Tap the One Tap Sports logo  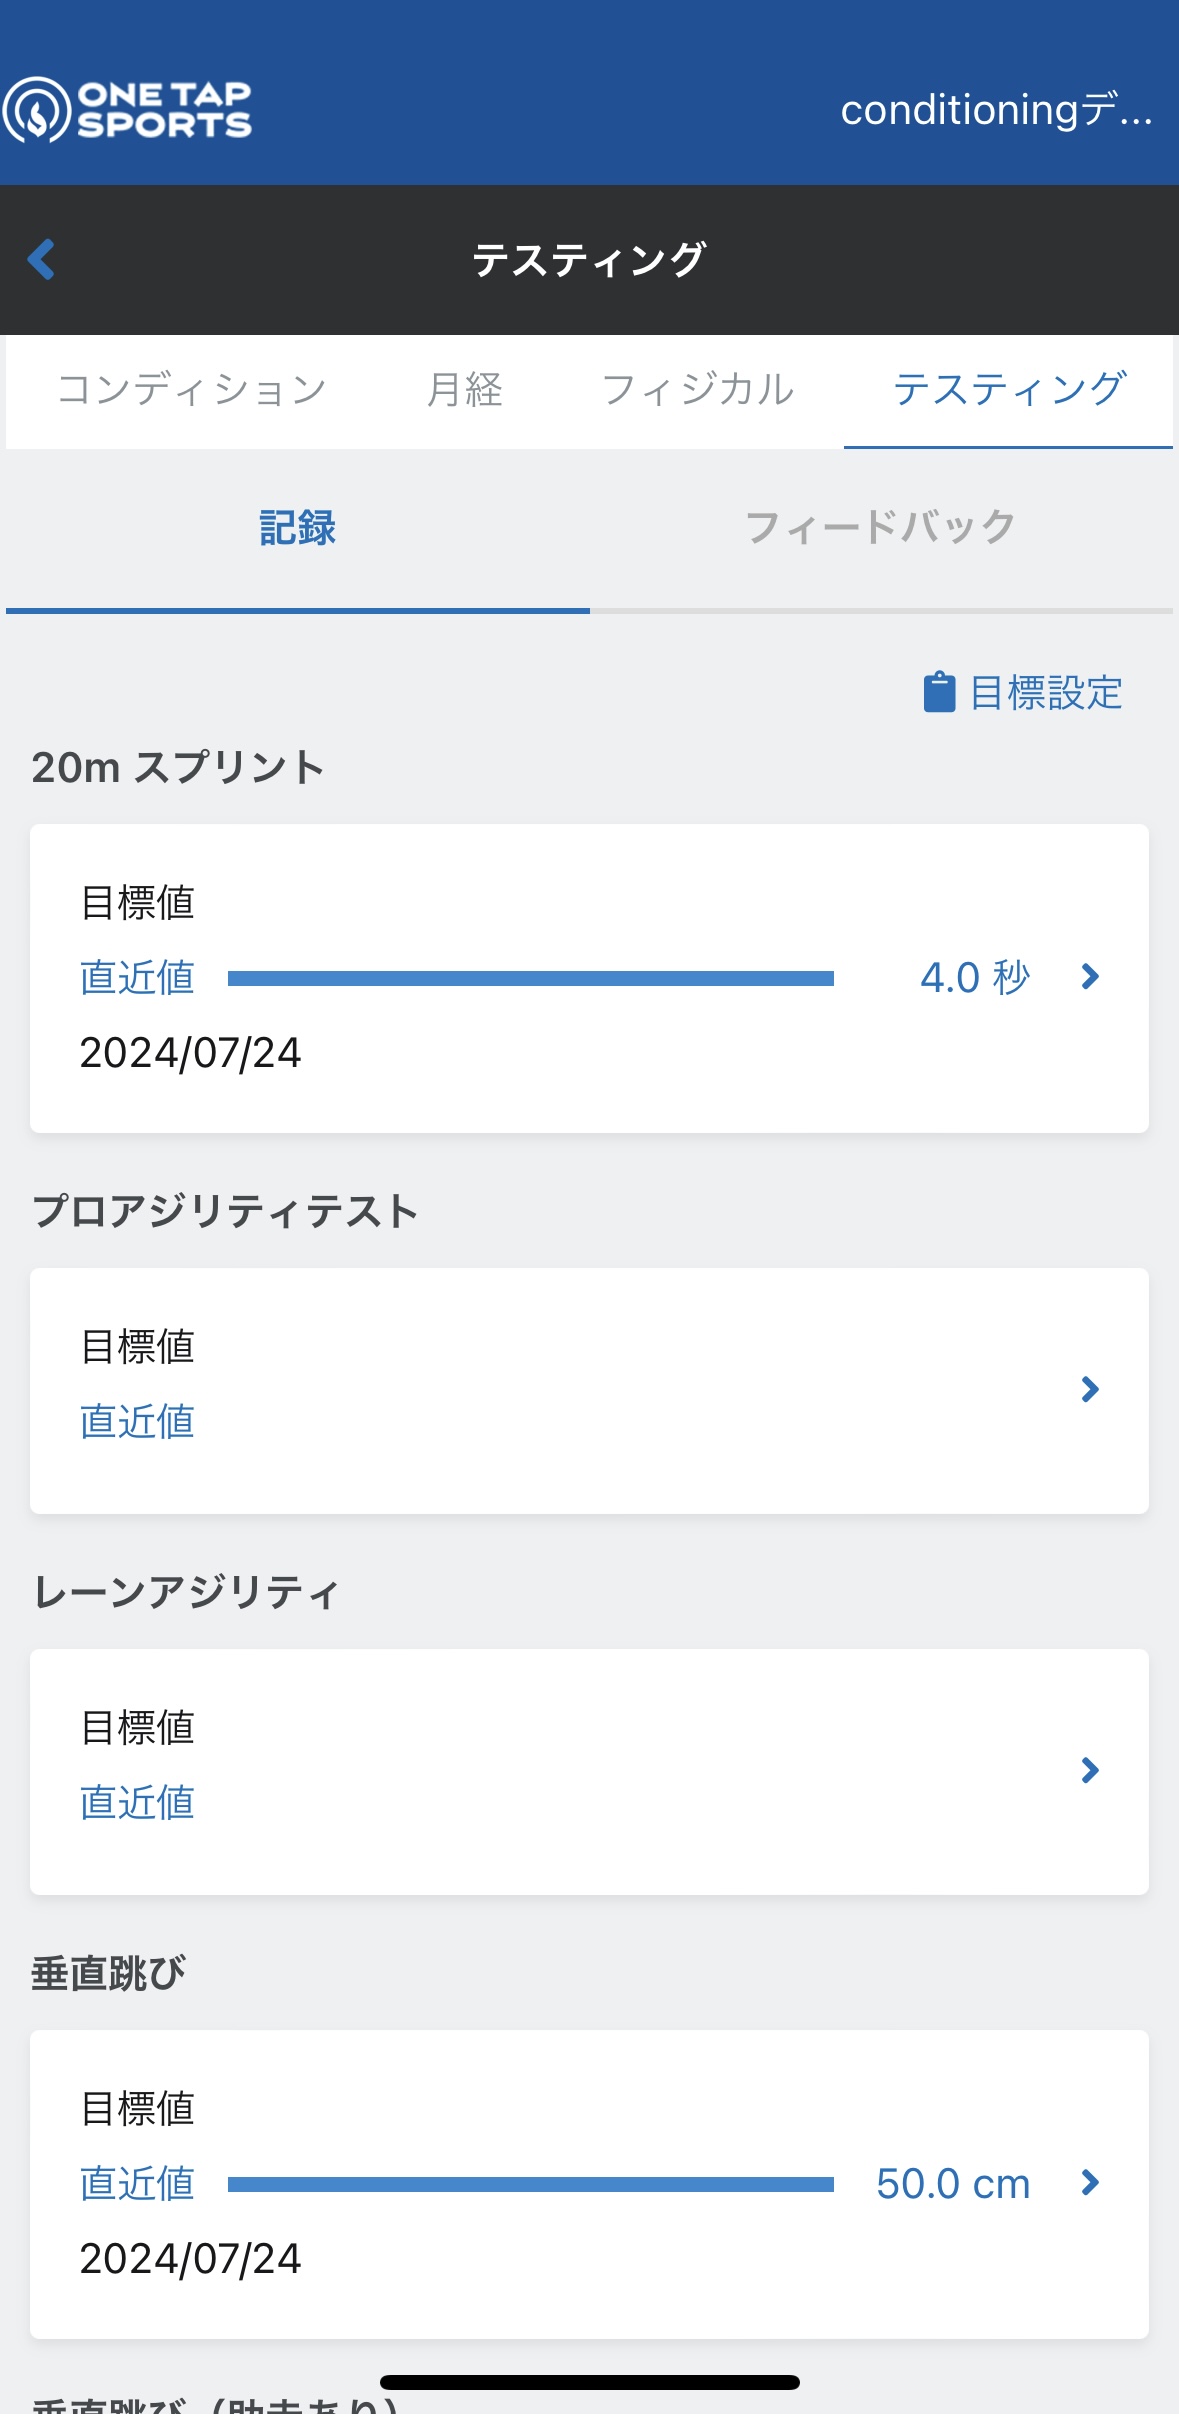[128, 109]
